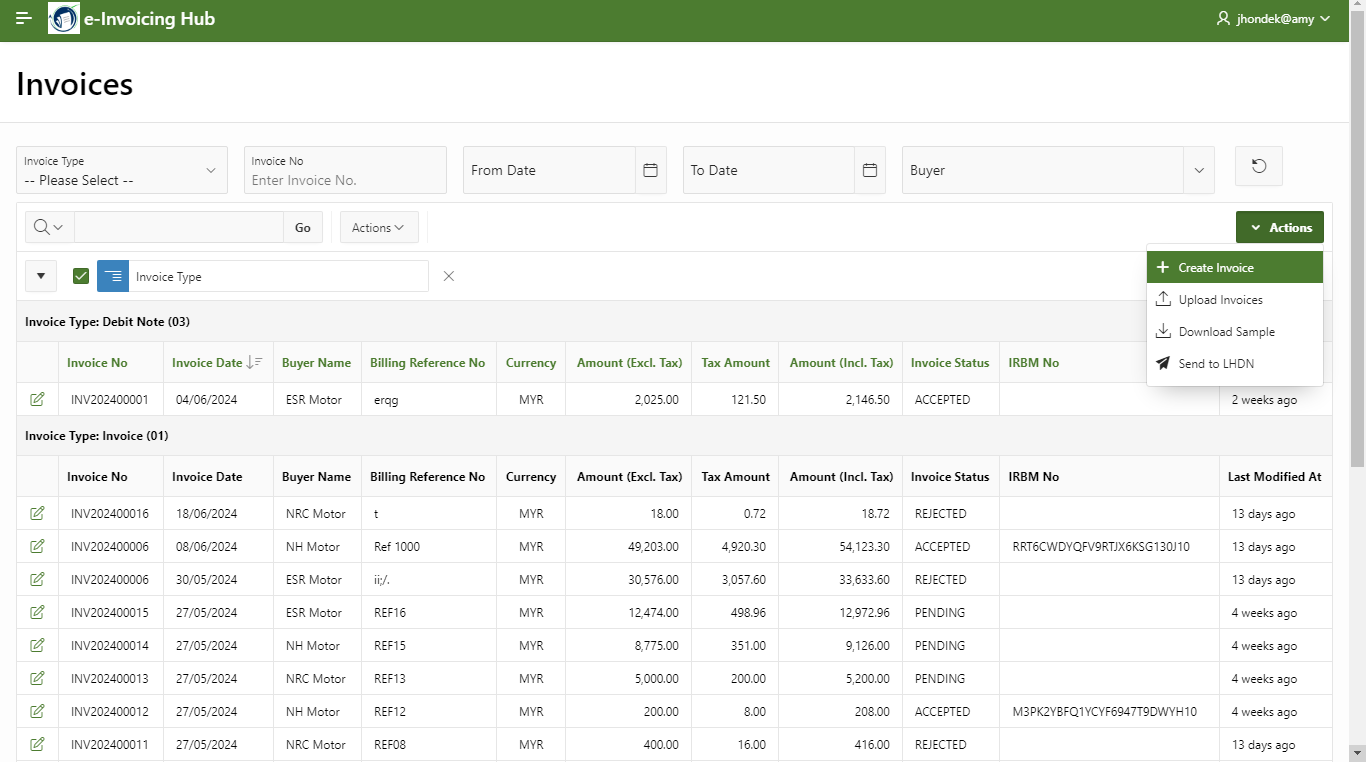Open the hamburger navigation menu
This screenshot has width=1366, height=762.
(24, 19)
